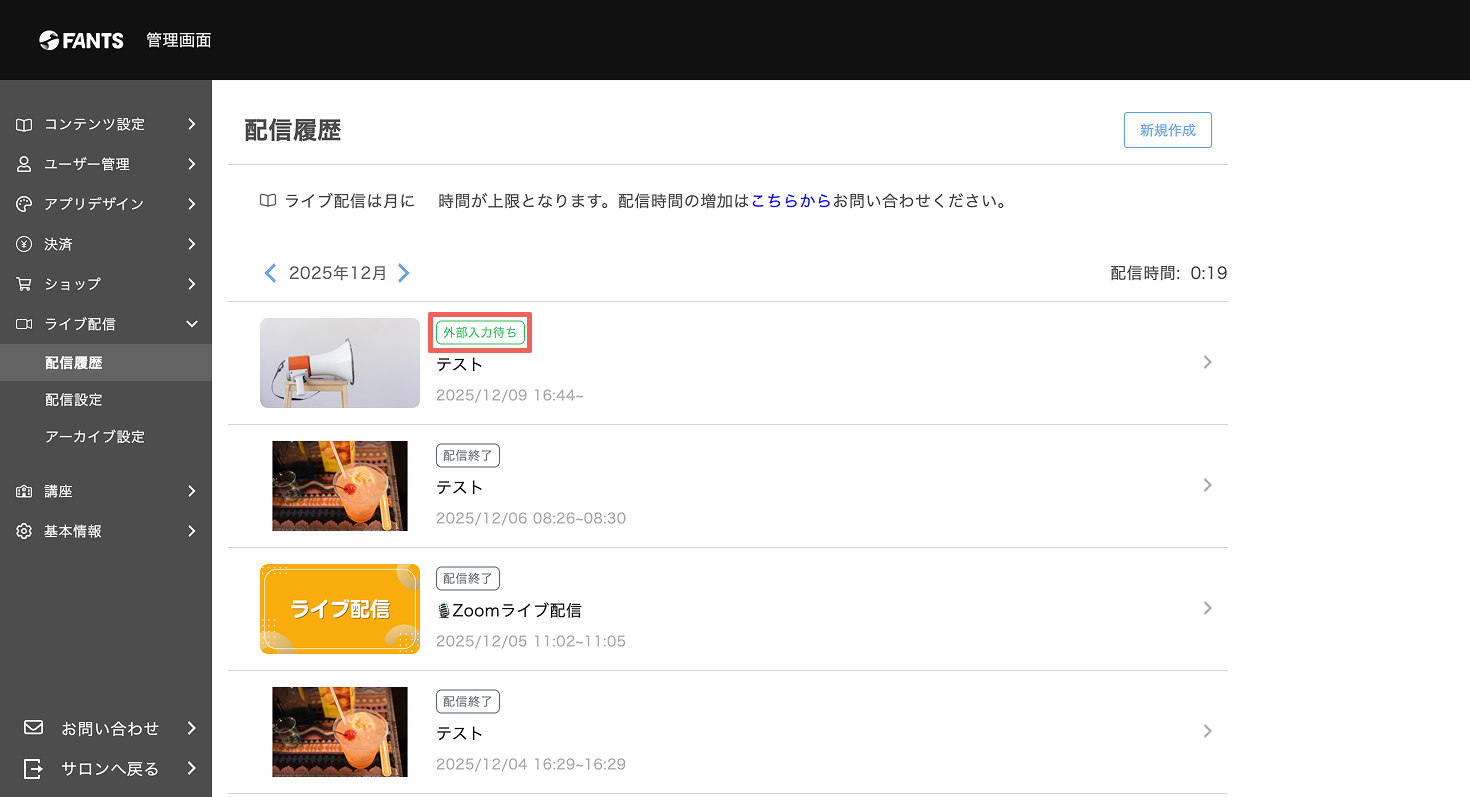Viewport: 1470px width, 797px height.
Task: Click the palette icon beside アプリデザイン
Action: point(24,204)
